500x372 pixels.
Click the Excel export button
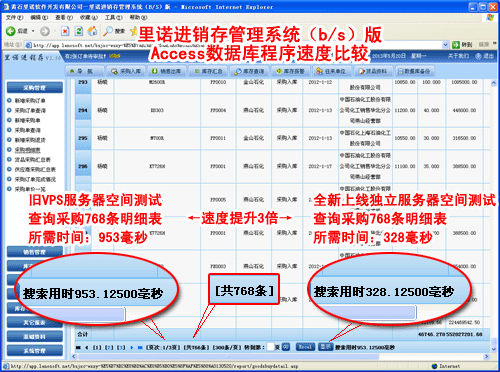pyautogui.click(x=305, y=347)
